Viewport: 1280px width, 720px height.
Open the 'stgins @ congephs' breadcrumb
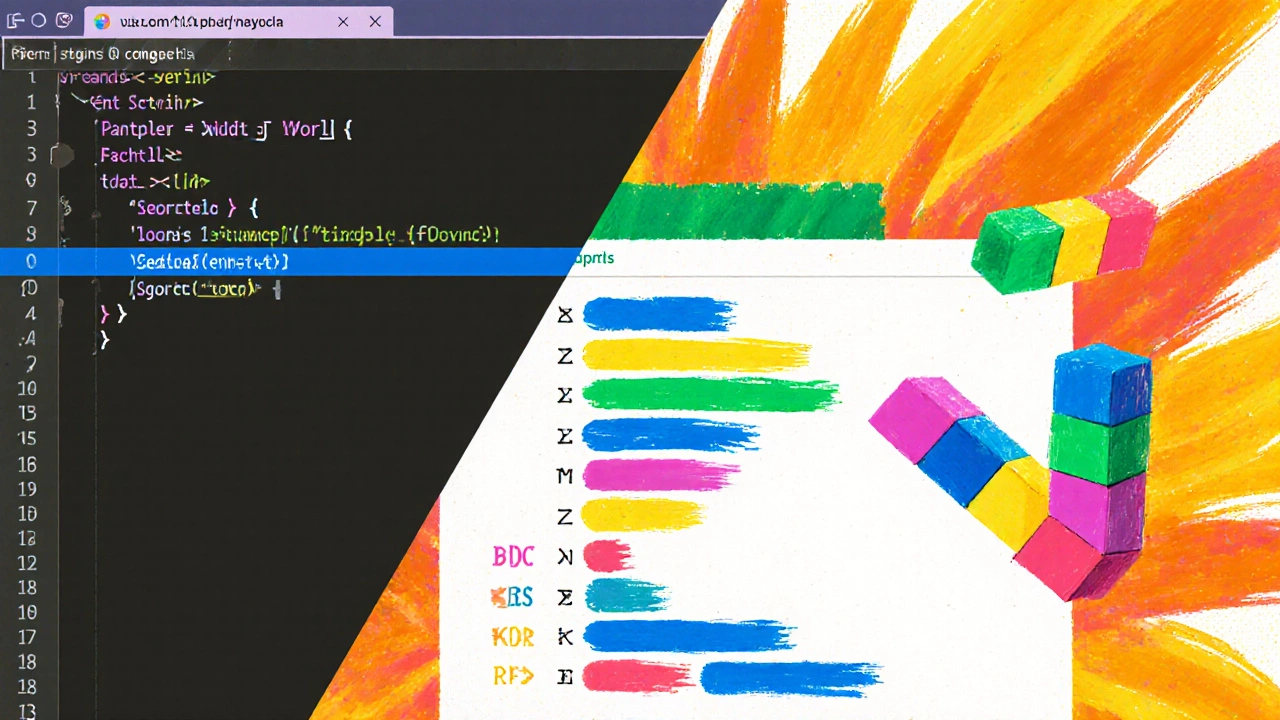click(x=126, y=54)
